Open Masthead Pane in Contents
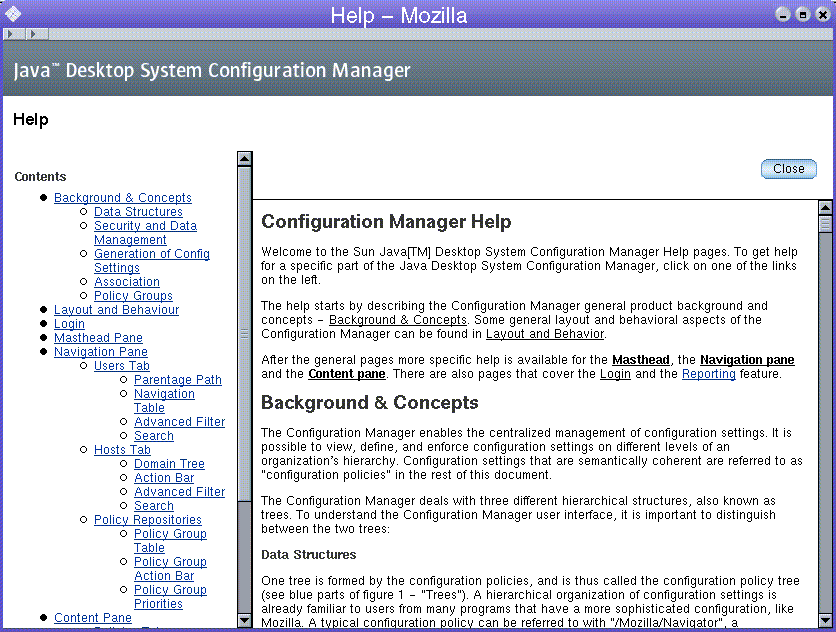The height and width of the screenshot is (632, 836). [98, 338]
